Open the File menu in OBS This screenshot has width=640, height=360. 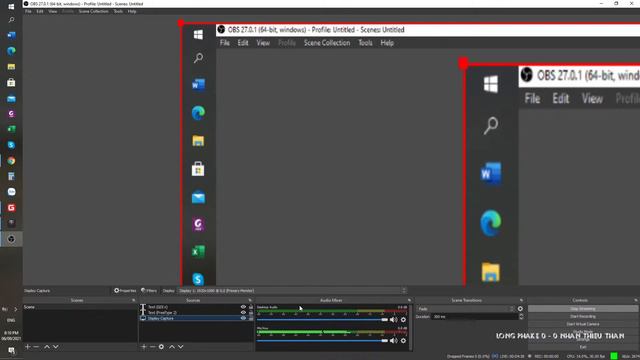(28, 11)
